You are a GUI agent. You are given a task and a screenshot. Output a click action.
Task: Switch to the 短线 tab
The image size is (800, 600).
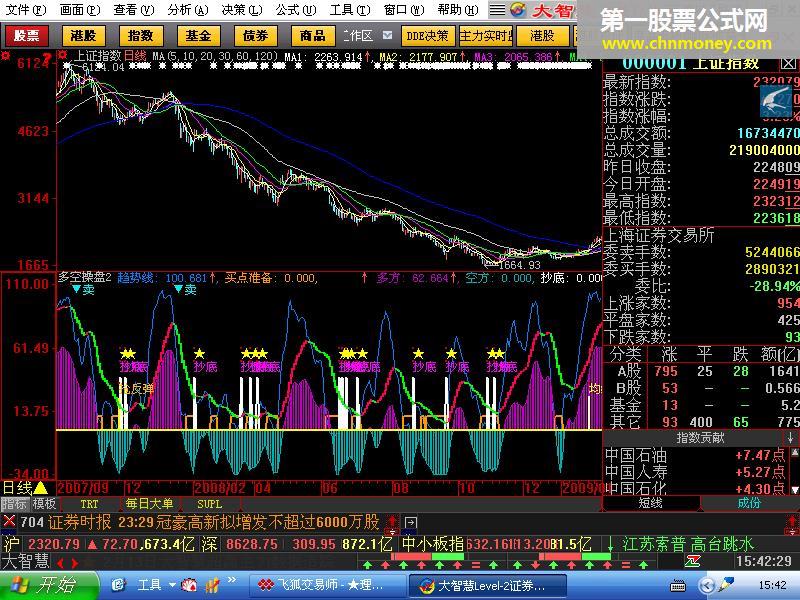click(651, 503)
